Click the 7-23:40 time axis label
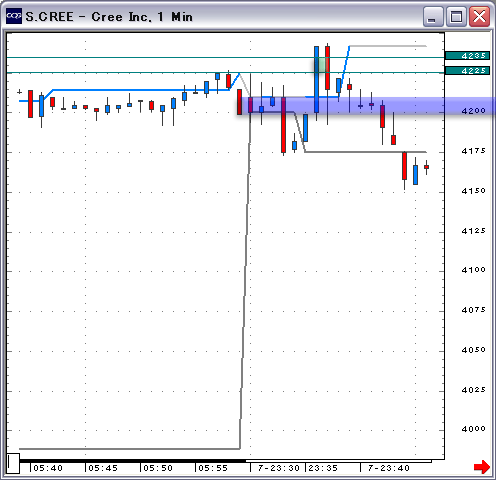This screenshot has height=480, width=496. point(388,468)
